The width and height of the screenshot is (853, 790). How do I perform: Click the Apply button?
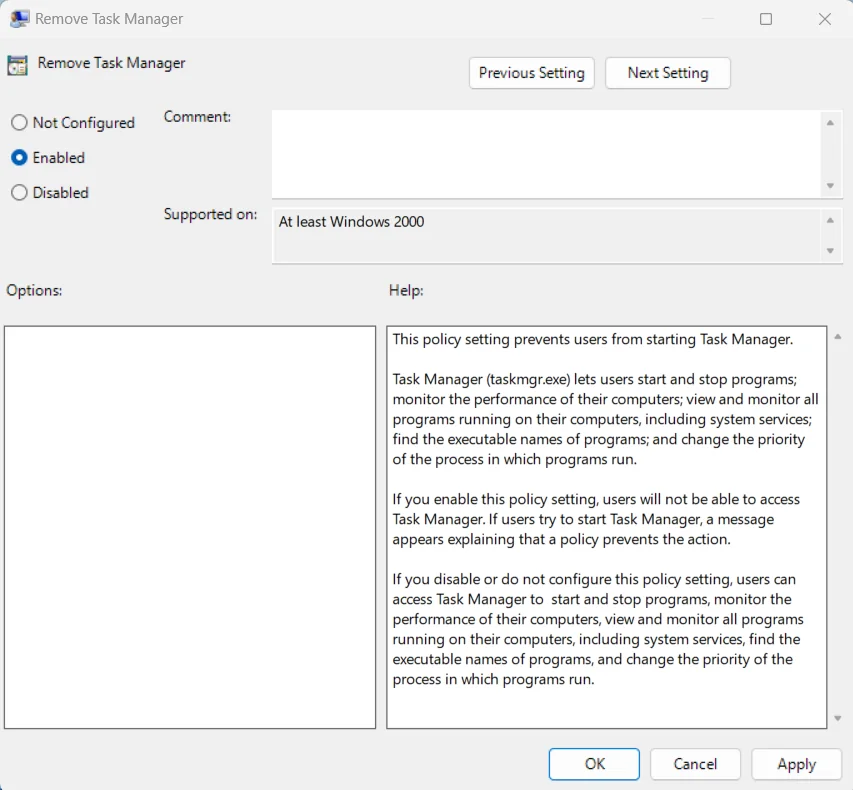pyautogui.click(x=796, y=764)
